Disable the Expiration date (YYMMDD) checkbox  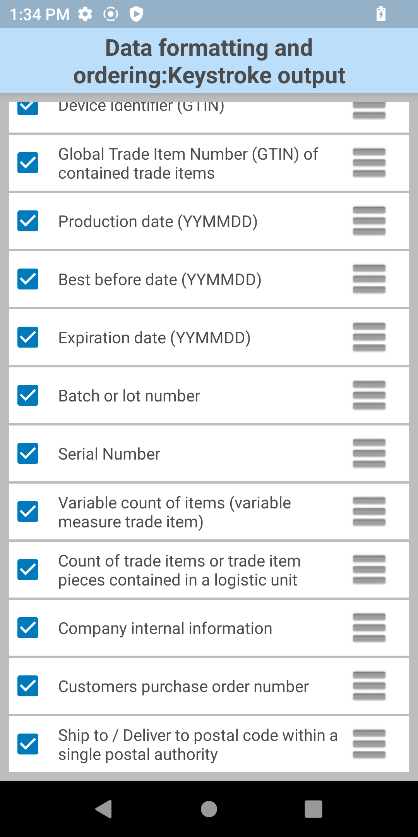(x=28, y=337)
